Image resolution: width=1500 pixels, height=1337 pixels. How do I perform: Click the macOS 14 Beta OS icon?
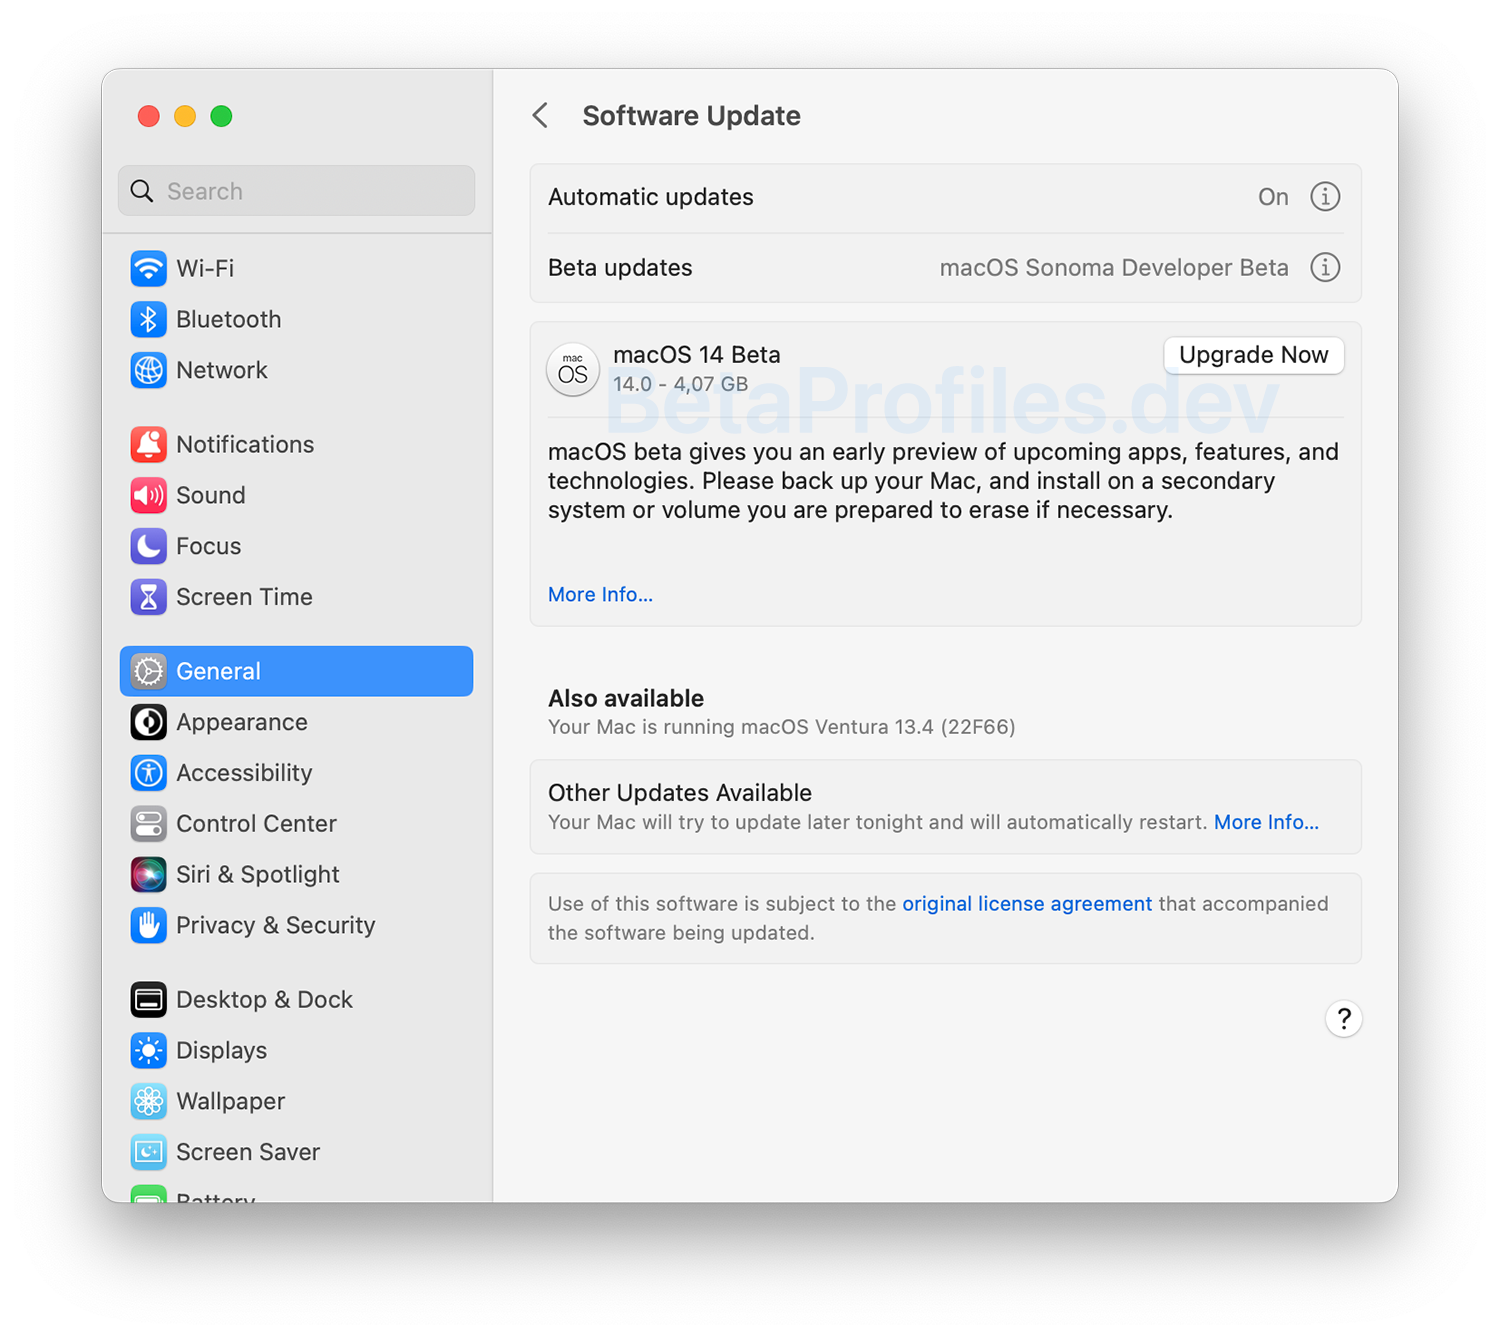pos(573,370)
